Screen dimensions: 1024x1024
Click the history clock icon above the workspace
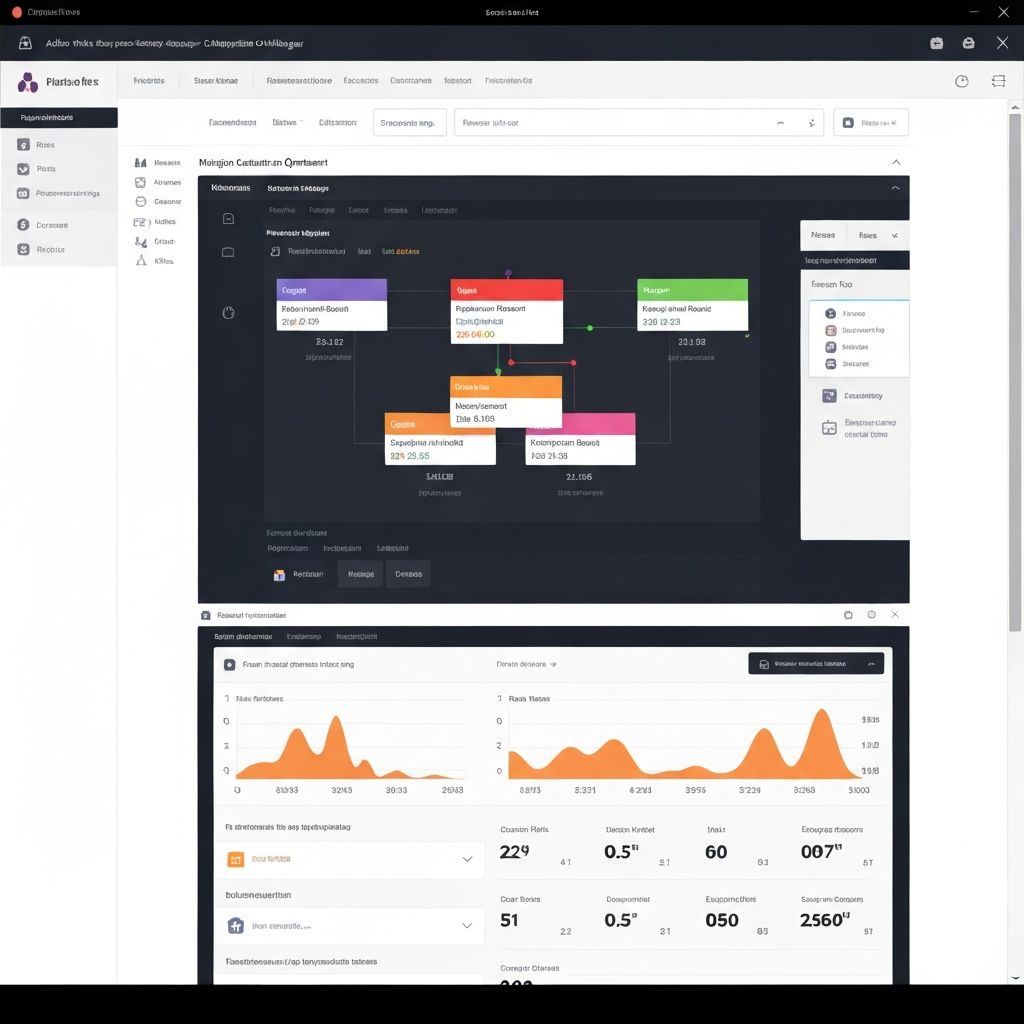click(x=962, y=80)
